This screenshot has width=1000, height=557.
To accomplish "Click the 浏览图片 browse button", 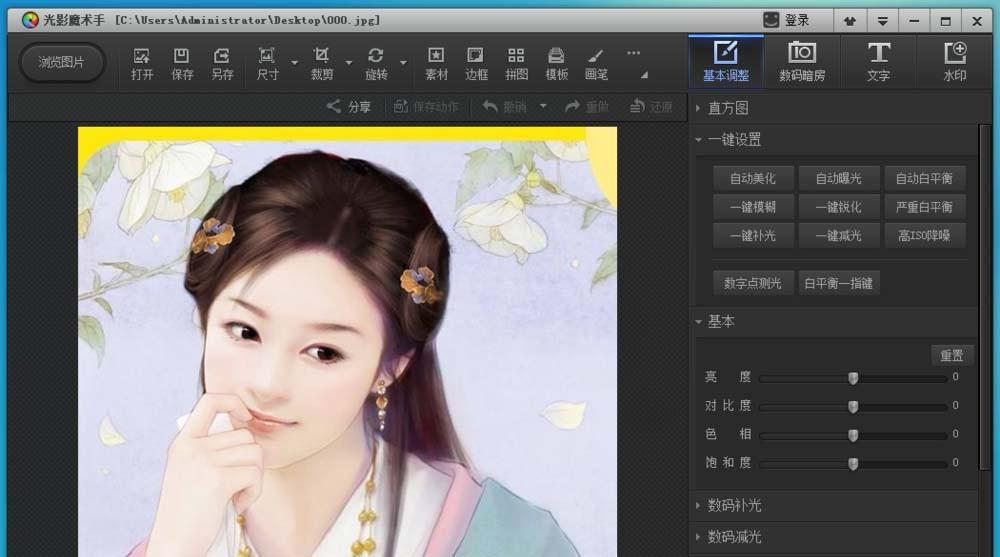I will [61, 63].
